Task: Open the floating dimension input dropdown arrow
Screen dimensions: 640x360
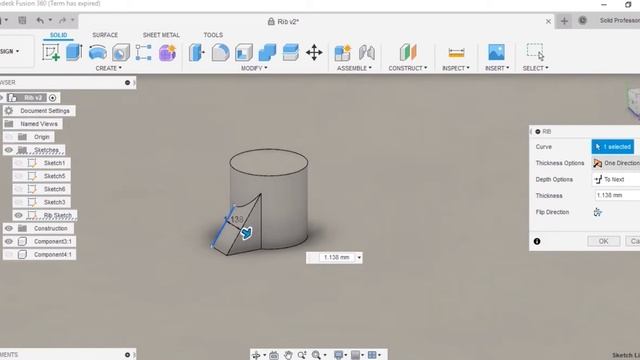Action: pos(359,258)
